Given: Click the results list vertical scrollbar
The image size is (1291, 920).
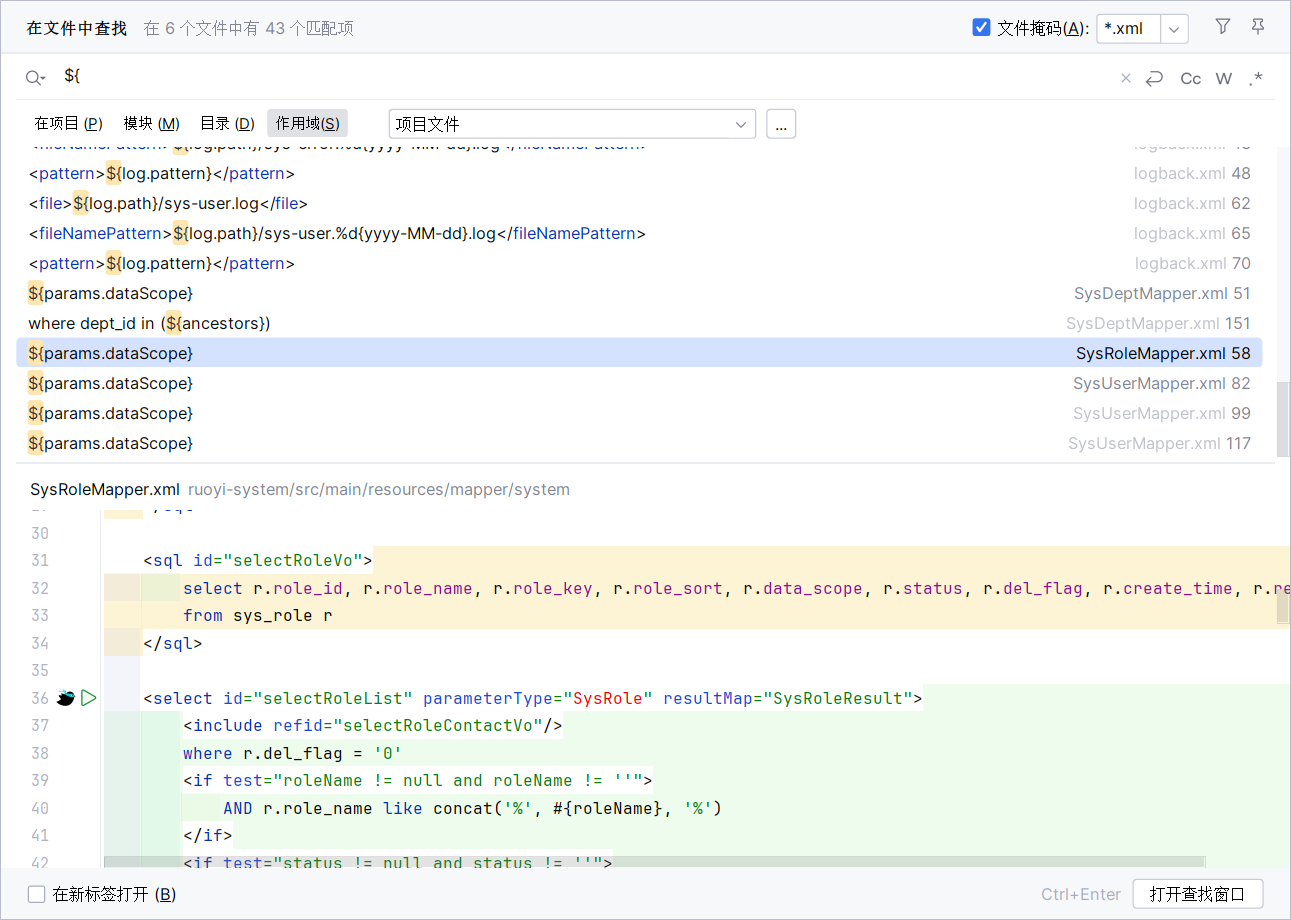Looking at the screenshot, I should coord(1283,420).
